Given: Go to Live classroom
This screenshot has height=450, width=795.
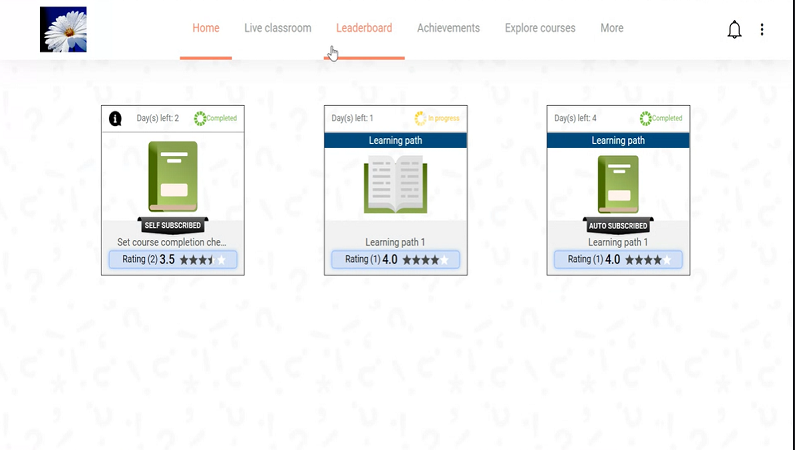Looking at the screenshot, I should [278, 28].
